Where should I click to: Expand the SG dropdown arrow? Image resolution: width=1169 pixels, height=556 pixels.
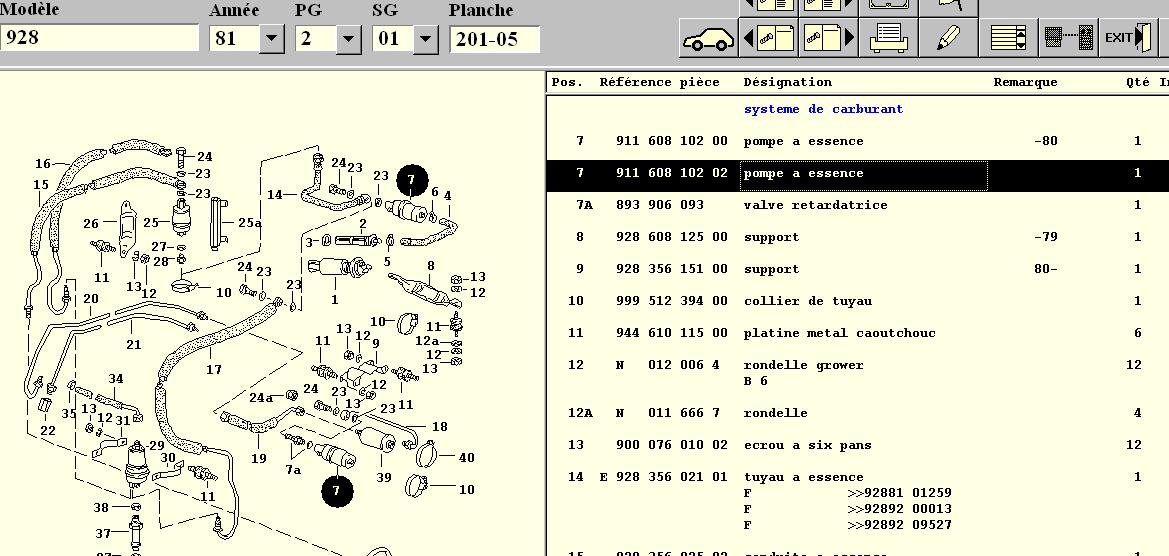[x=425, y=39]
